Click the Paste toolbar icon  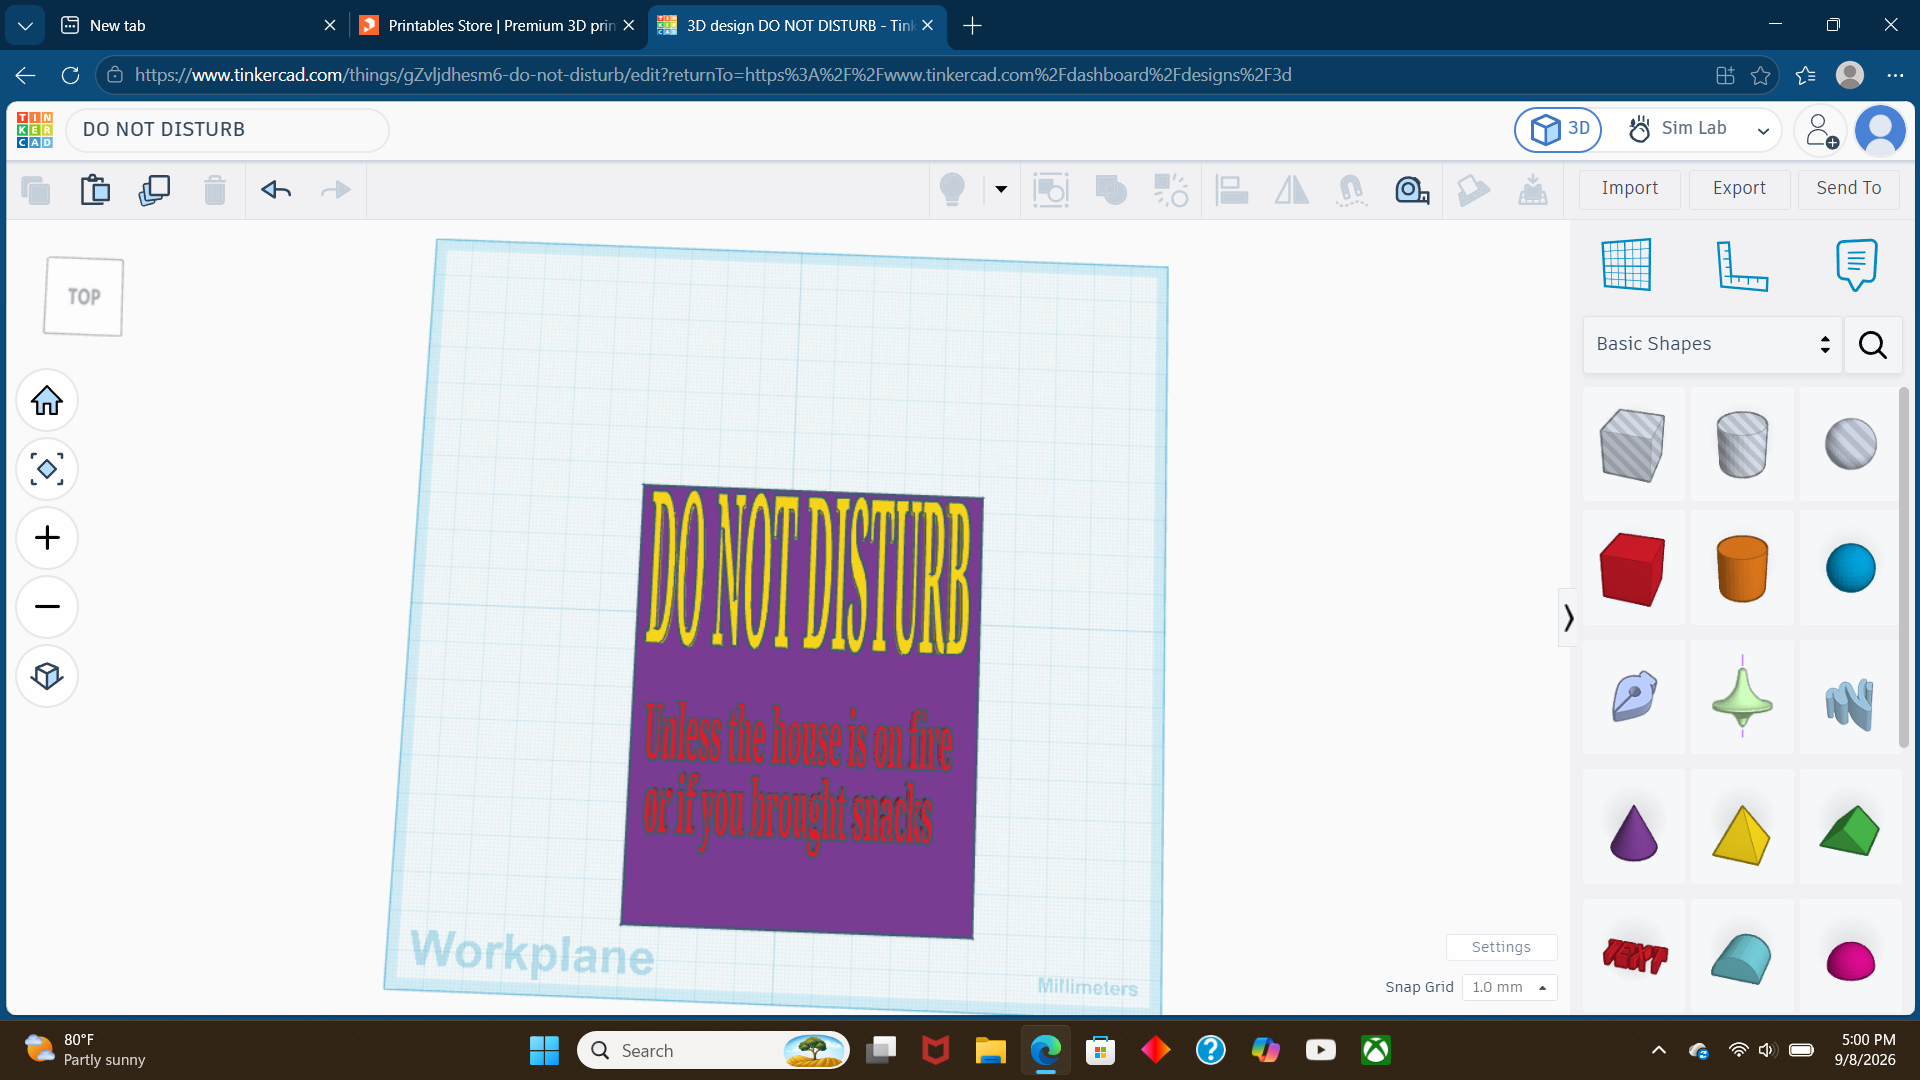[95, 190]
